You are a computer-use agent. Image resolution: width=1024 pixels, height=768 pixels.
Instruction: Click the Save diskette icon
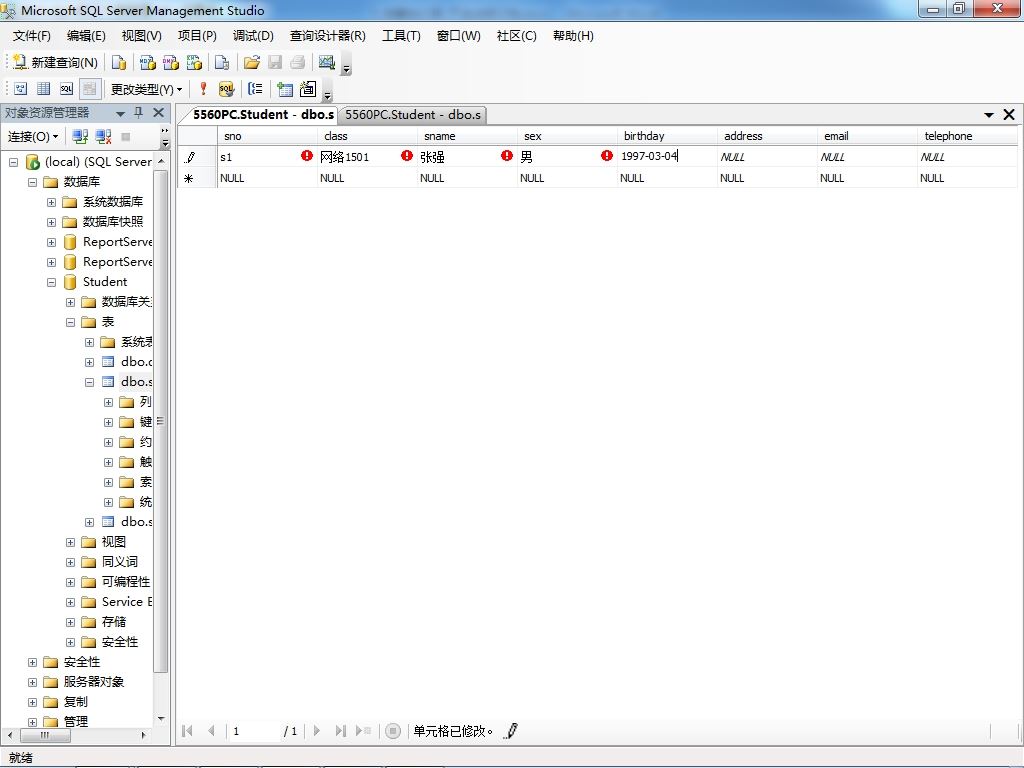tap(275, 62)
